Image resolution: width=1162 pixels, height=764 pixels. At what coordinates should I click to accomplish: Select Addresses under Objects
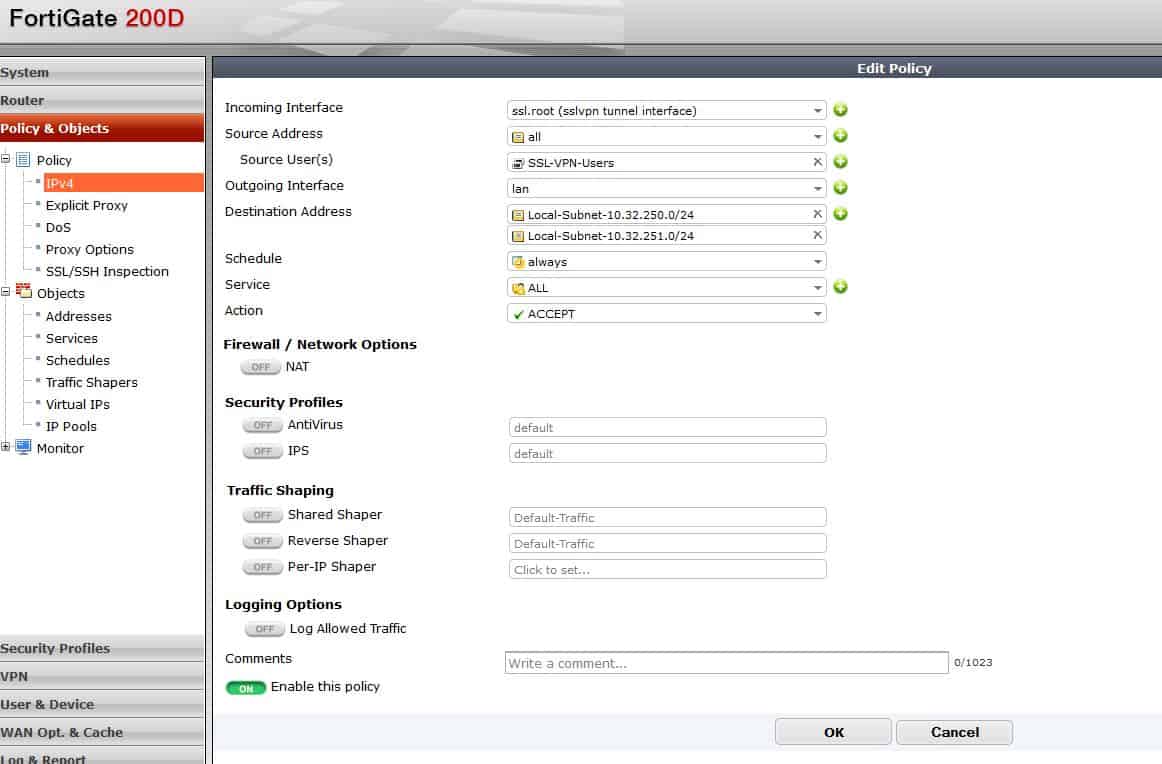(80, 316)
